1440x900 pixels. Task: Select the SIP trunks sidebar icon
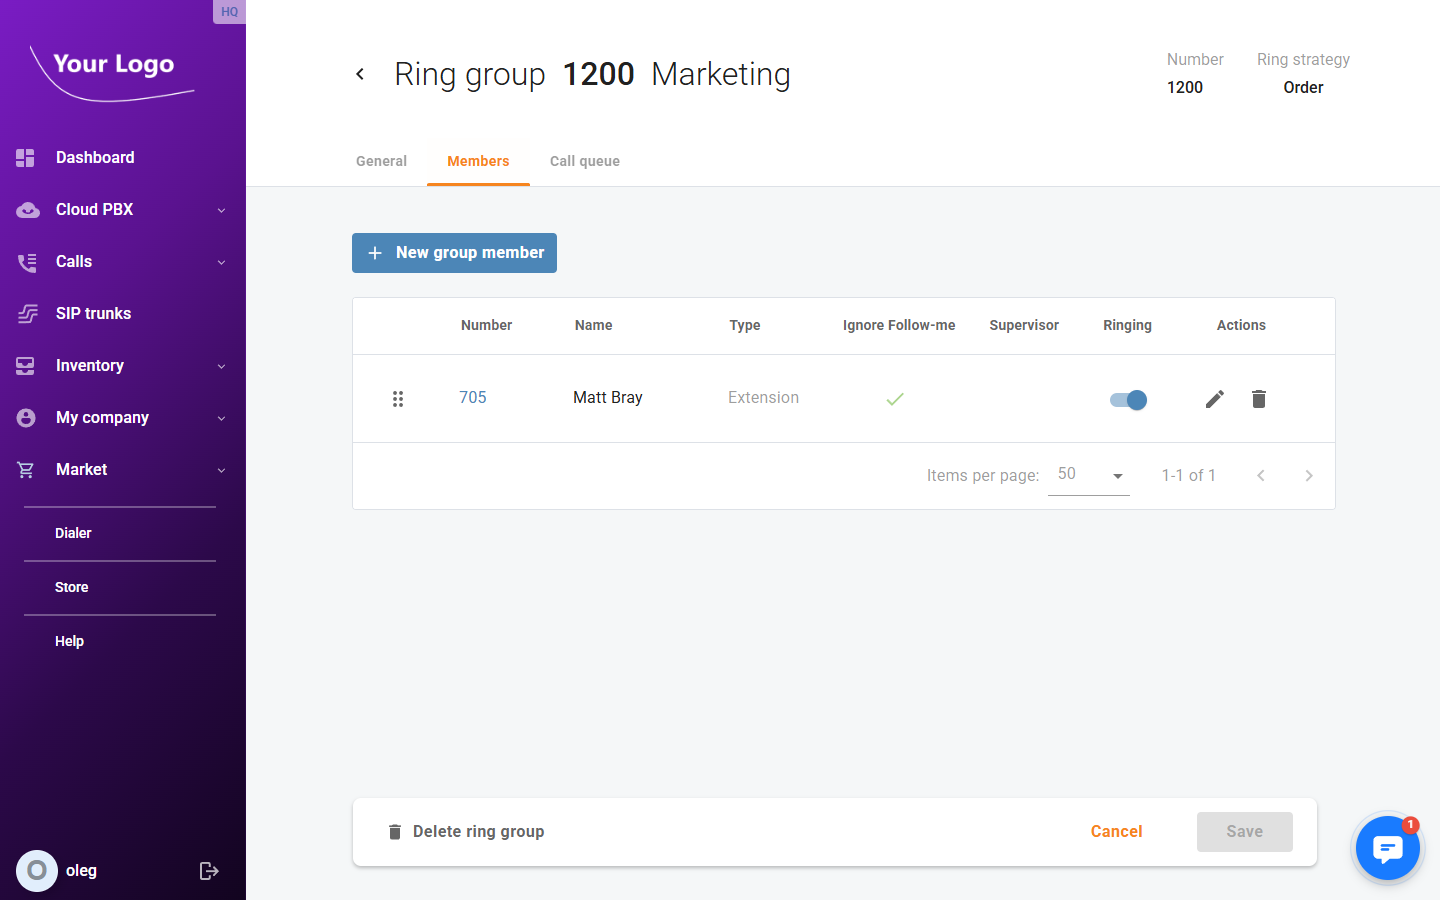coord(27,313)
